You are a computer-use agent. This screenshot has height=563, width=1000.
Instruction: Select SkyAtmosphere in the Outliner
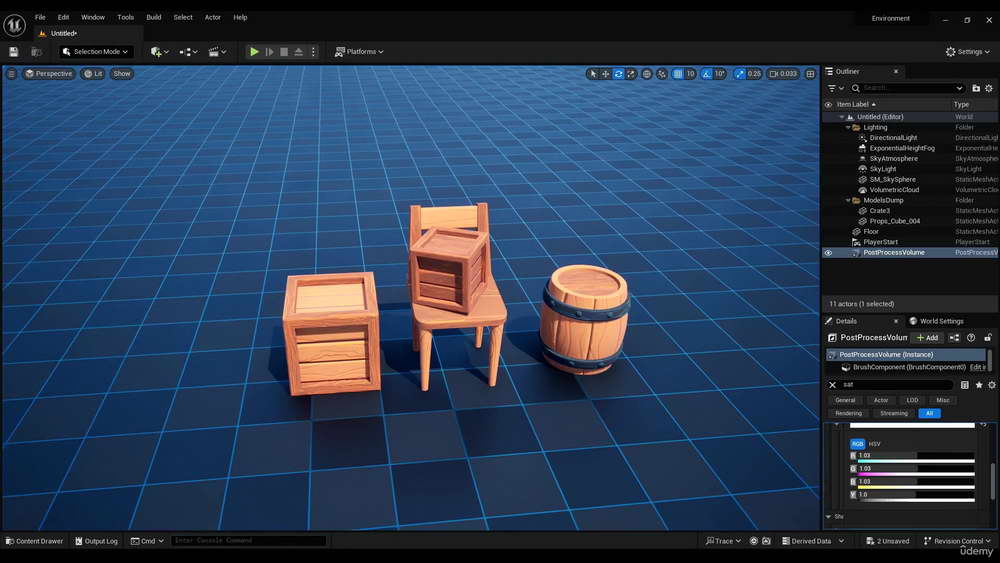click(x=893, y=159)
